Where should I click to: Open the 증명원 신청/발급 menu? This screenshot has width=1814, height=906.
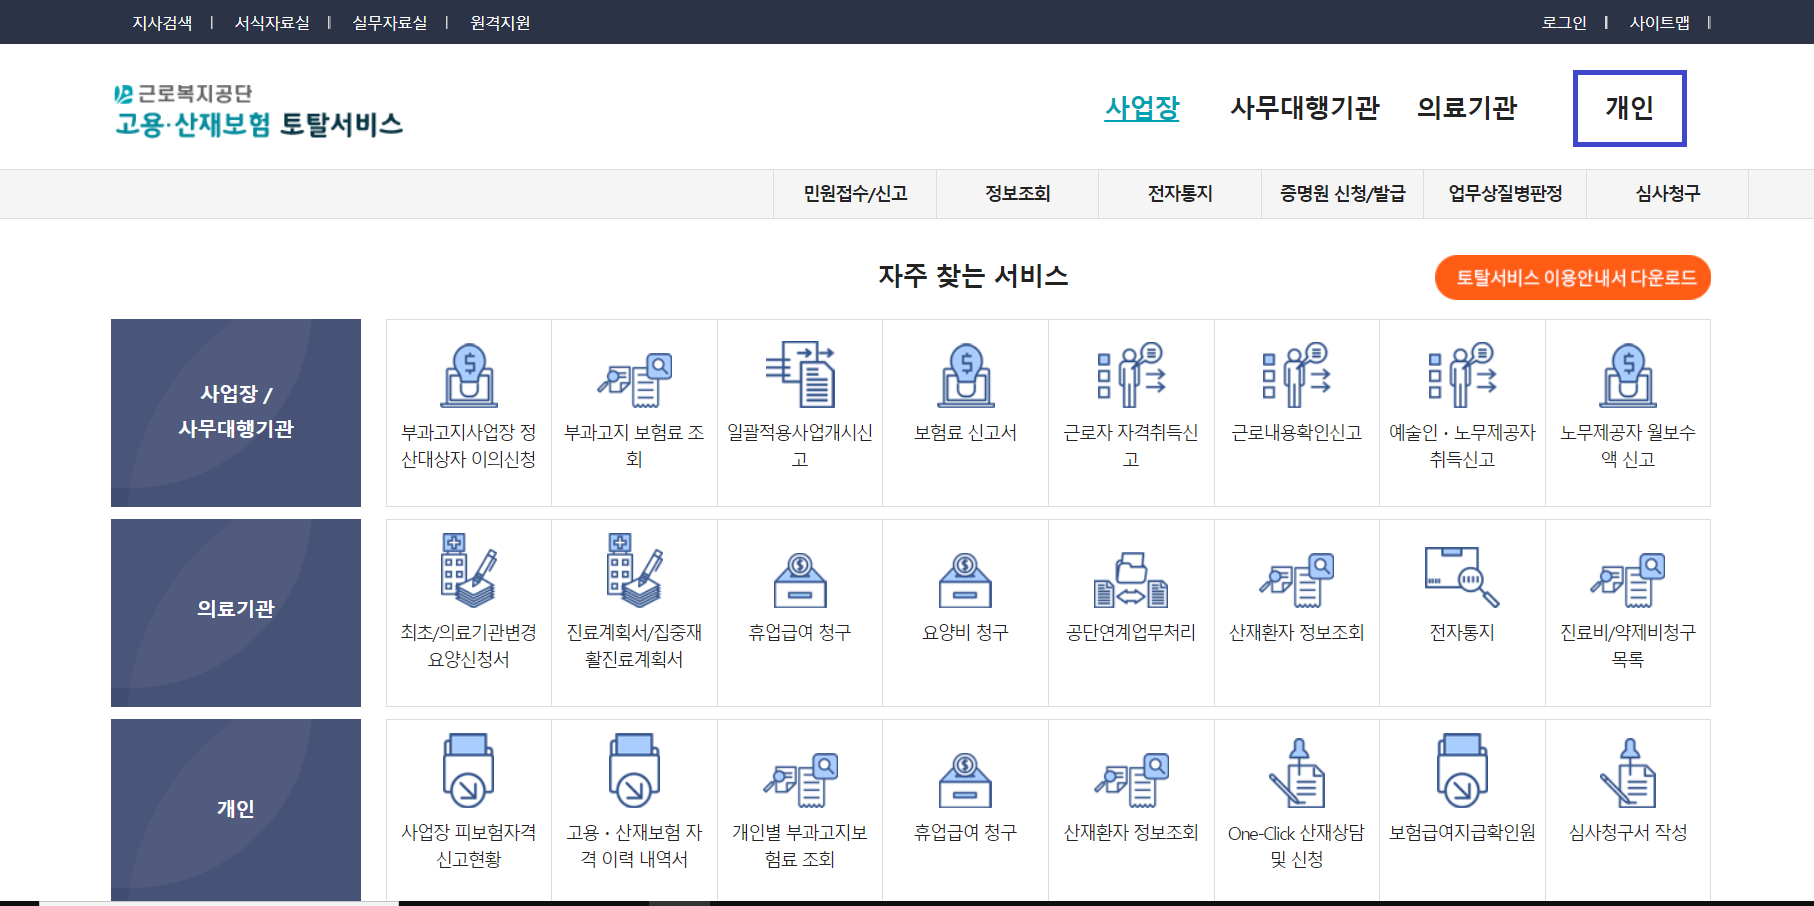[1342, 194]
